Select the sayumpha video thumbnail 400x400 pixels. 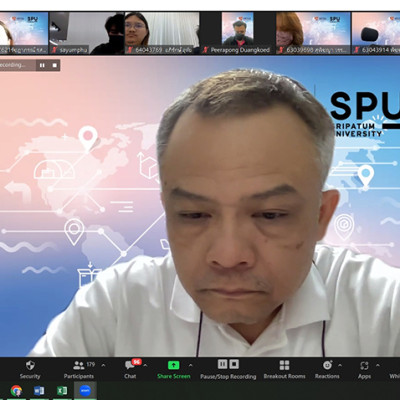86,33
